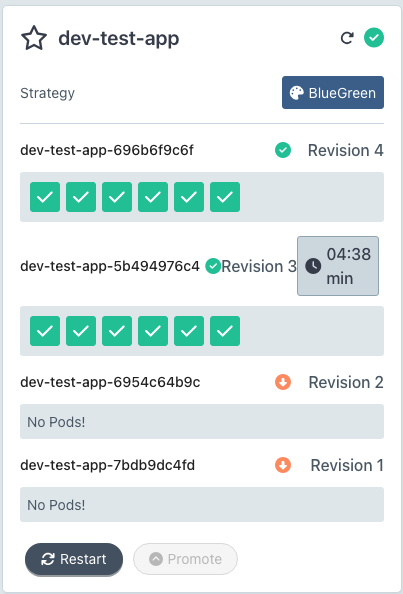Open replica set dev-test-app-6954c64b9c
Screen dimensions: 403x594
(x=110, y=382)
